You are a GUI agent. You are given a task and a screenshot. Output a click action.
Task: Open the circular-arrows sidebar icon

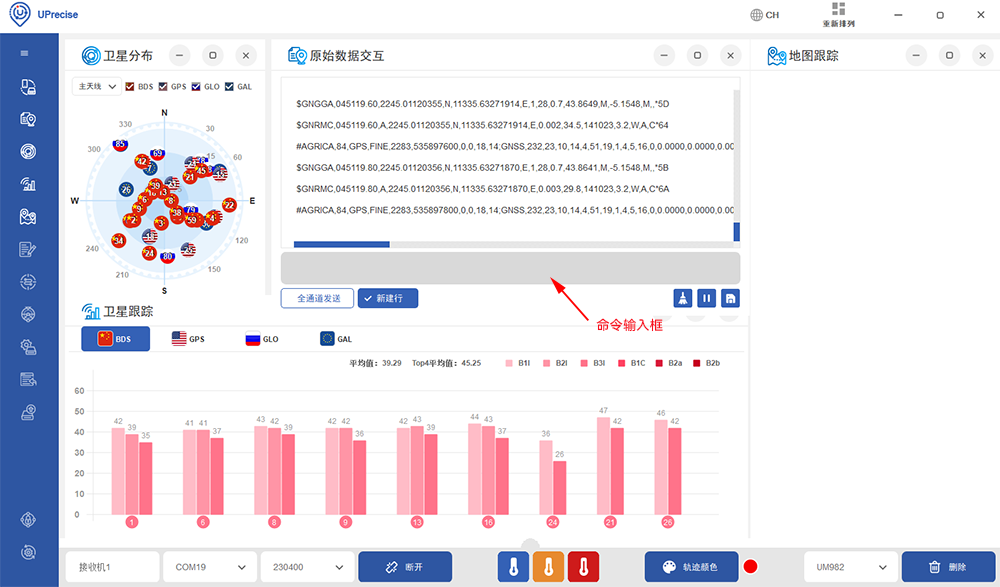click(27, 282)
